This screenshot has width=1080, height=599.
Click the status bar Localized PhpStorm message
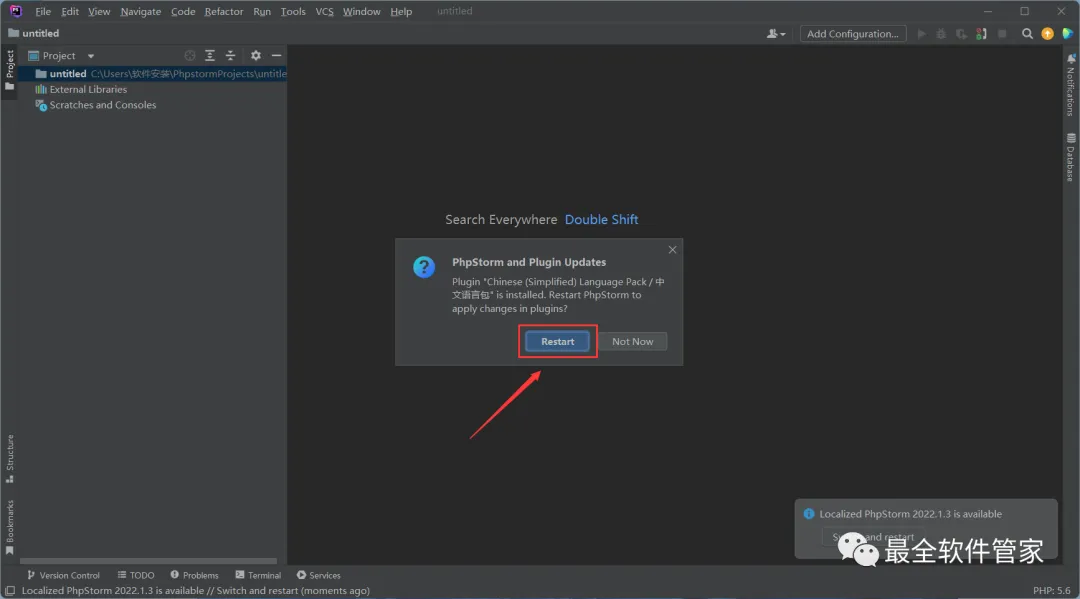tap(196, 591)
